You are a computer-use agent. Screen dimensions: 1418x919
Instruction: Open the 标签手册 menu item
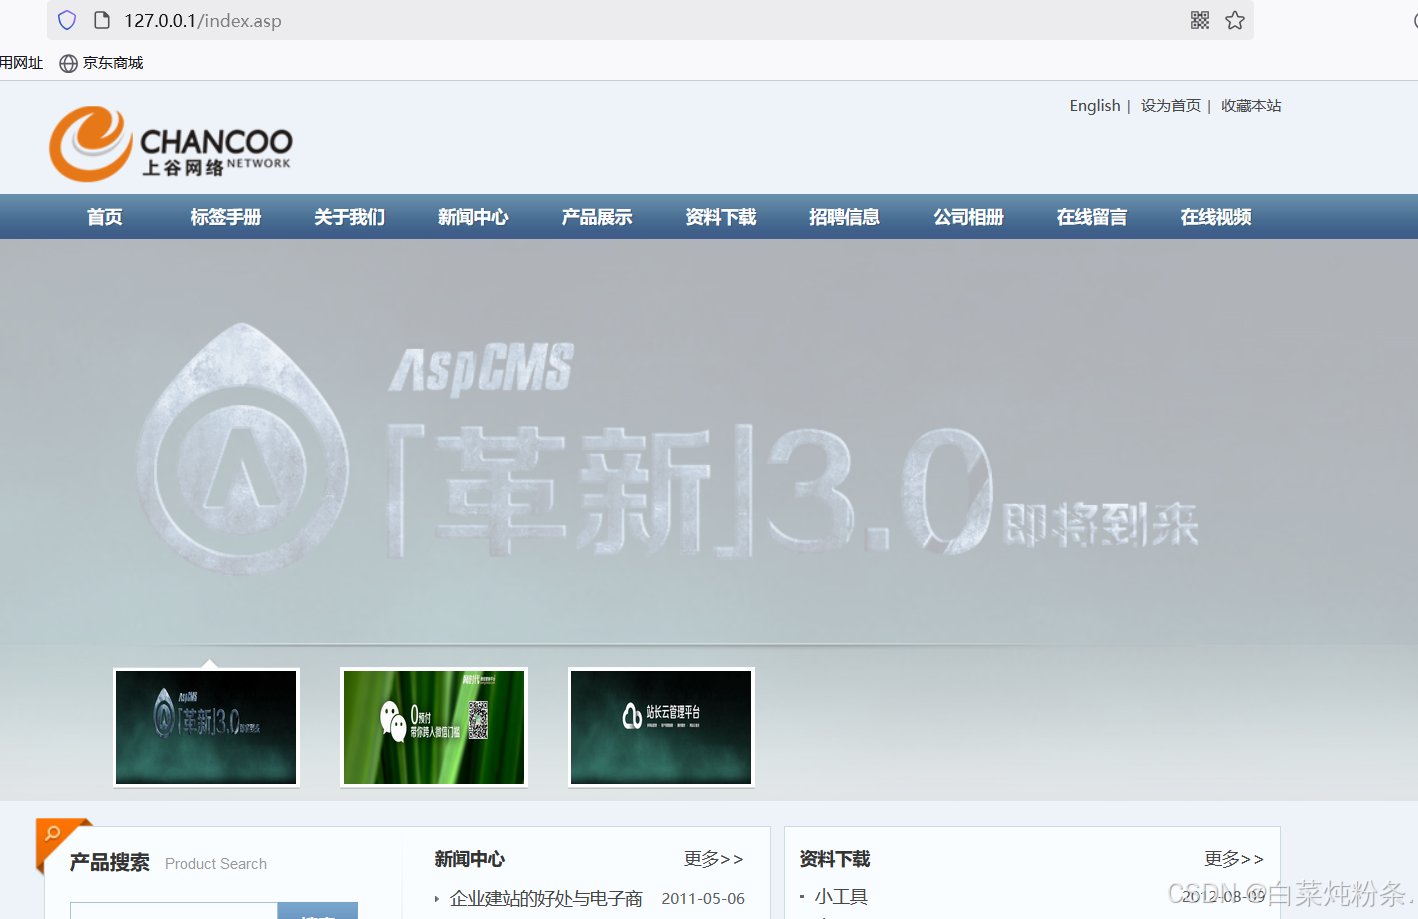coord(226,217)
